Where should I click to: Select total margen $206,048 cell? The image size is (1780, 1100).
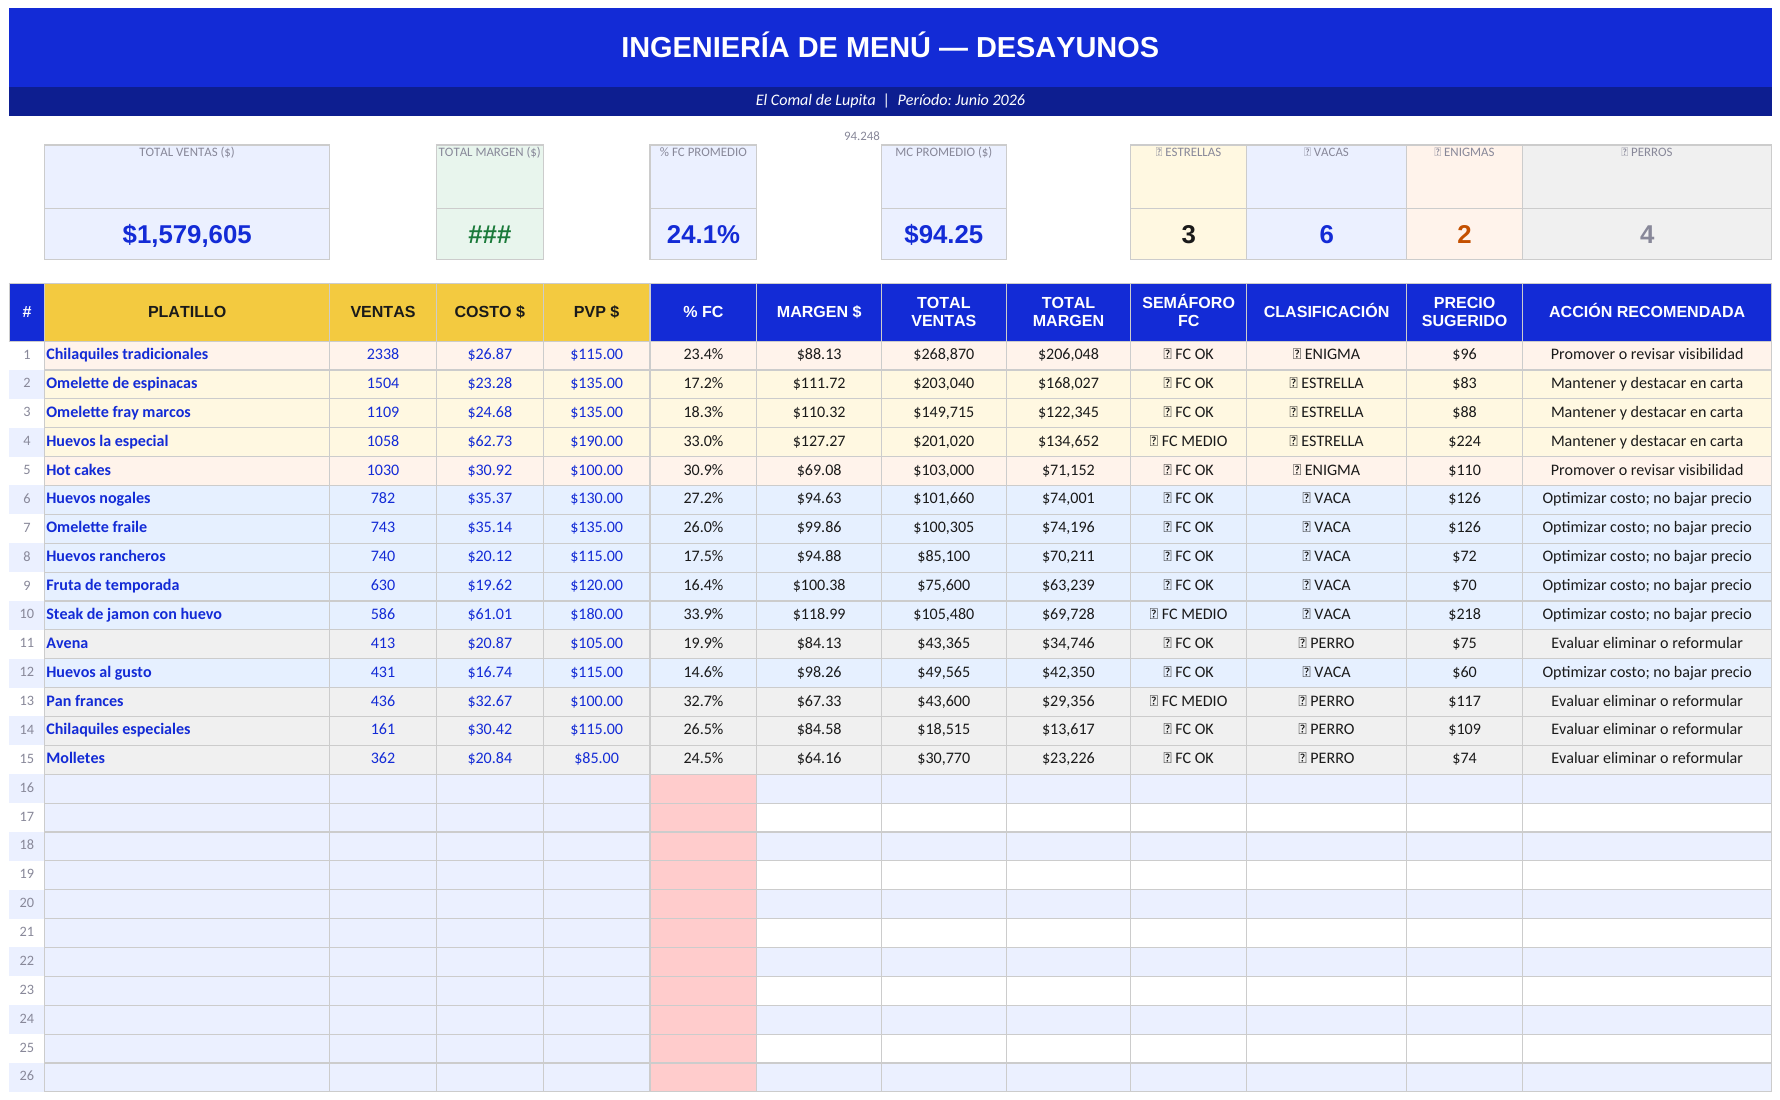click(x=1068, y=354)
